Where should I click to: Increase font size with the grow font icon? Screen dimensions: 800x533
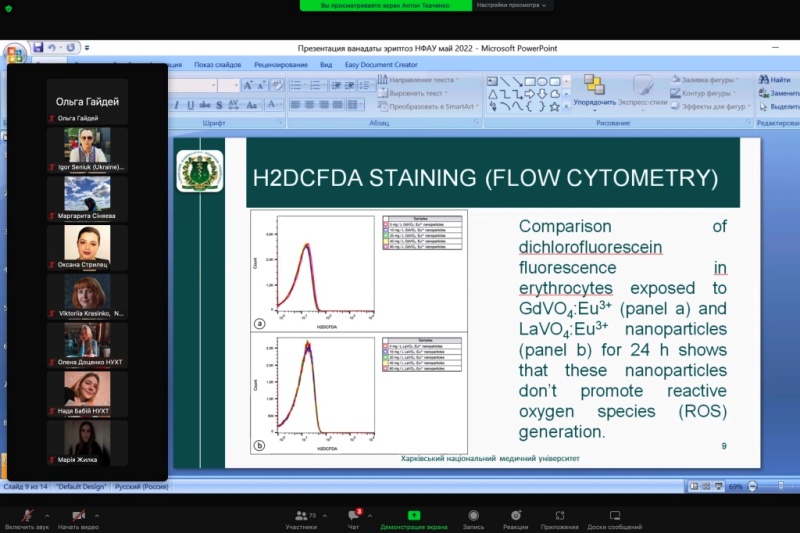(248, 85)
